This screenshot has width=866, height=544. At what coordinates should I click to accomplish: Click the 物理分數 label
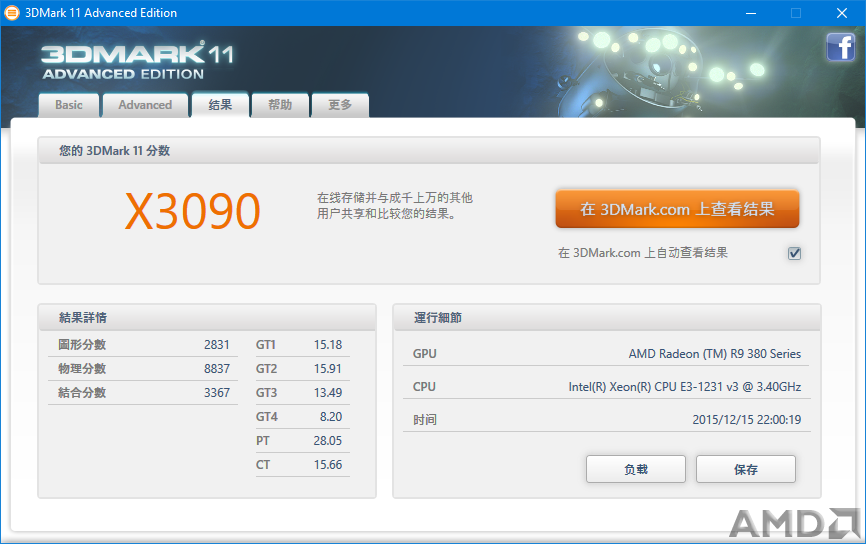coord(82,368)
